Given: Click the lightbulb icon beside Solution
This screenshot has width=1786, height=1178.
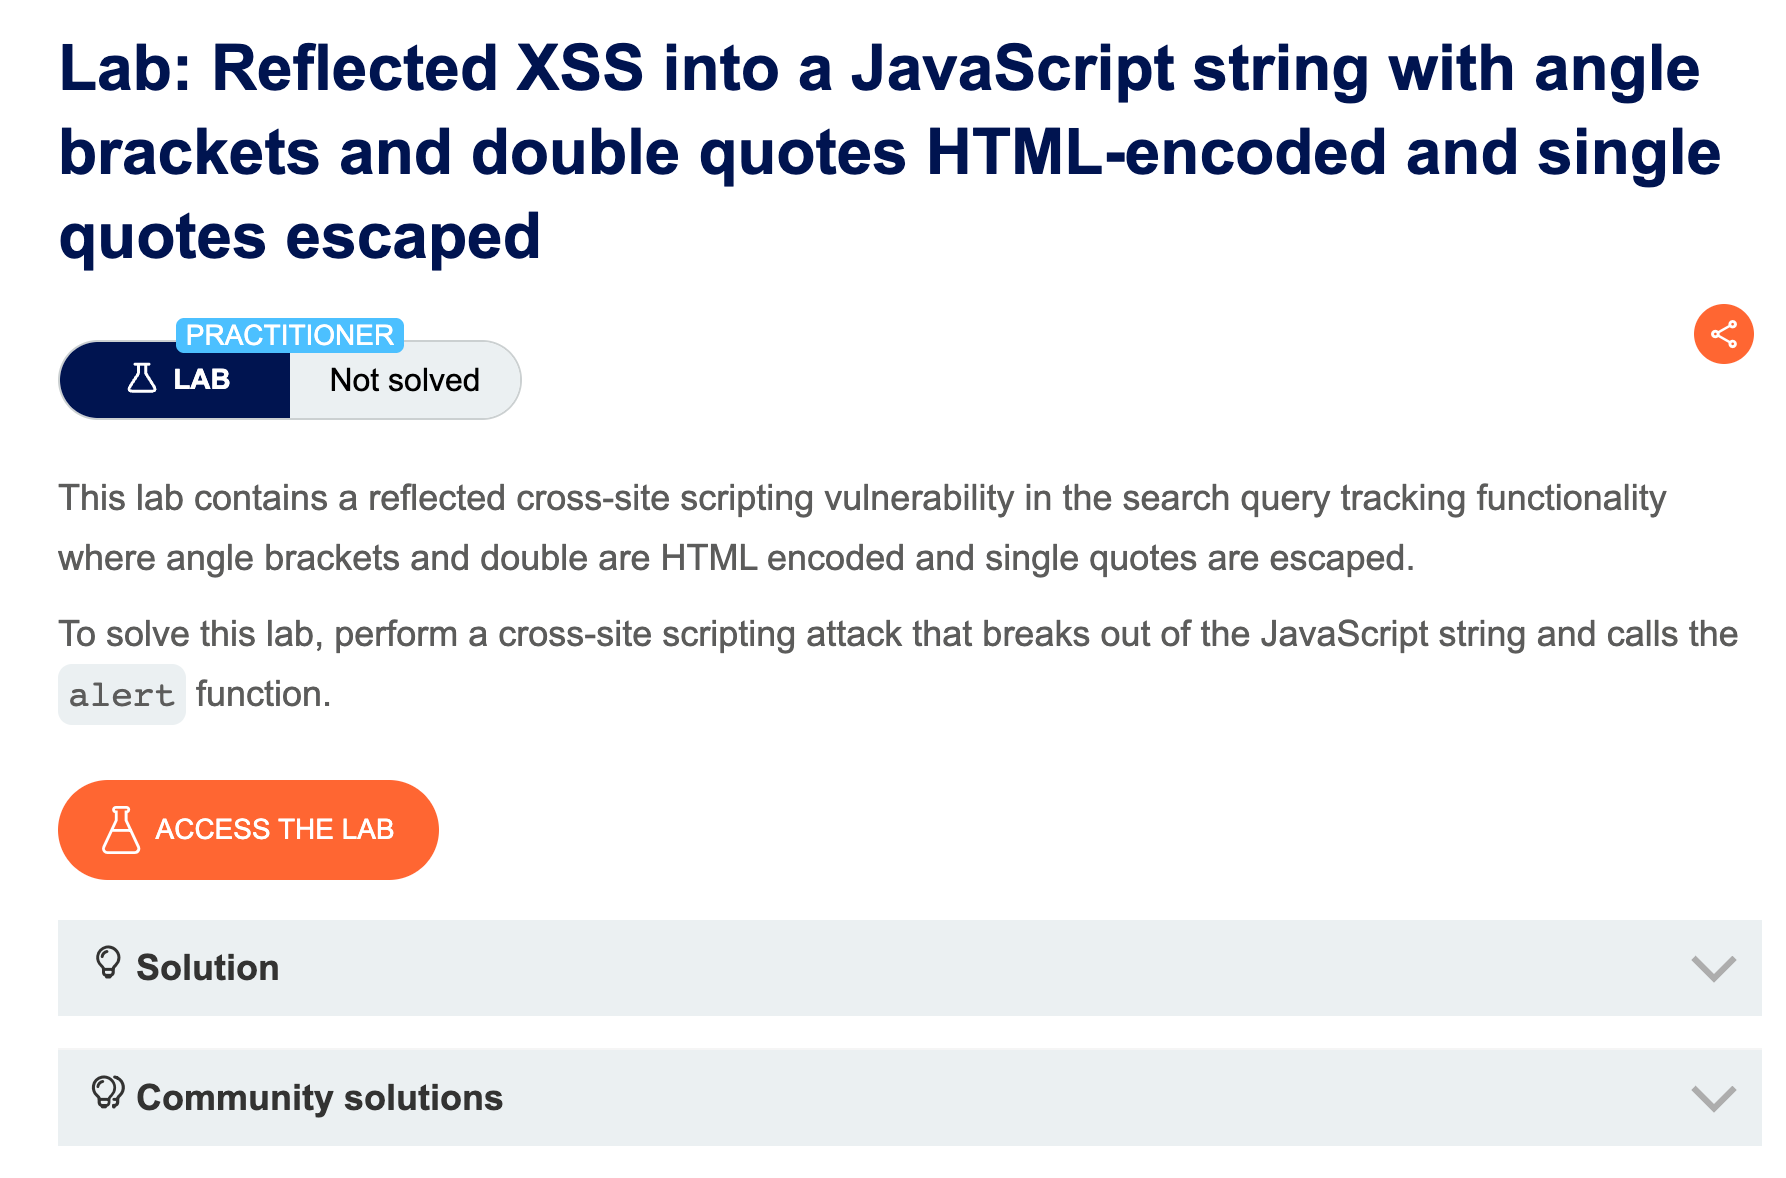Looking at the screenshot, I should [x=108, y=963].
